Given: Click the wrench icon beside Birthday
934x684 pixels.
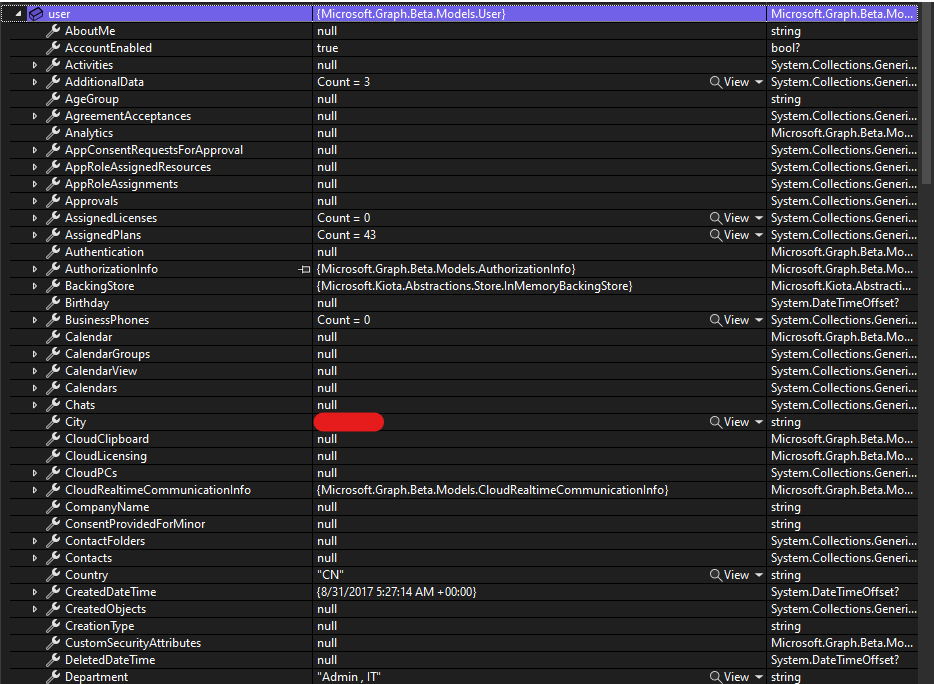Looking at the screenshot, I should (54, 303).
